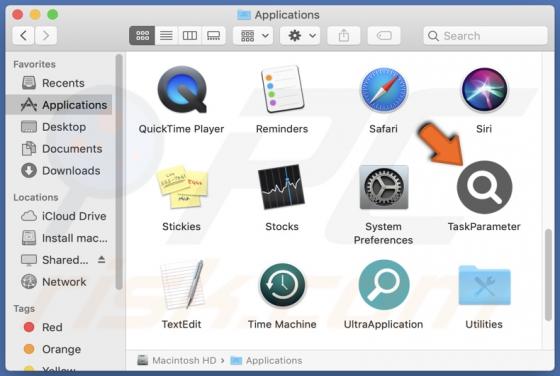Viewport: 560px width, 376px height.
Task: Click Macintosh HD in the path bar
Action: click(x=177, y=361)
